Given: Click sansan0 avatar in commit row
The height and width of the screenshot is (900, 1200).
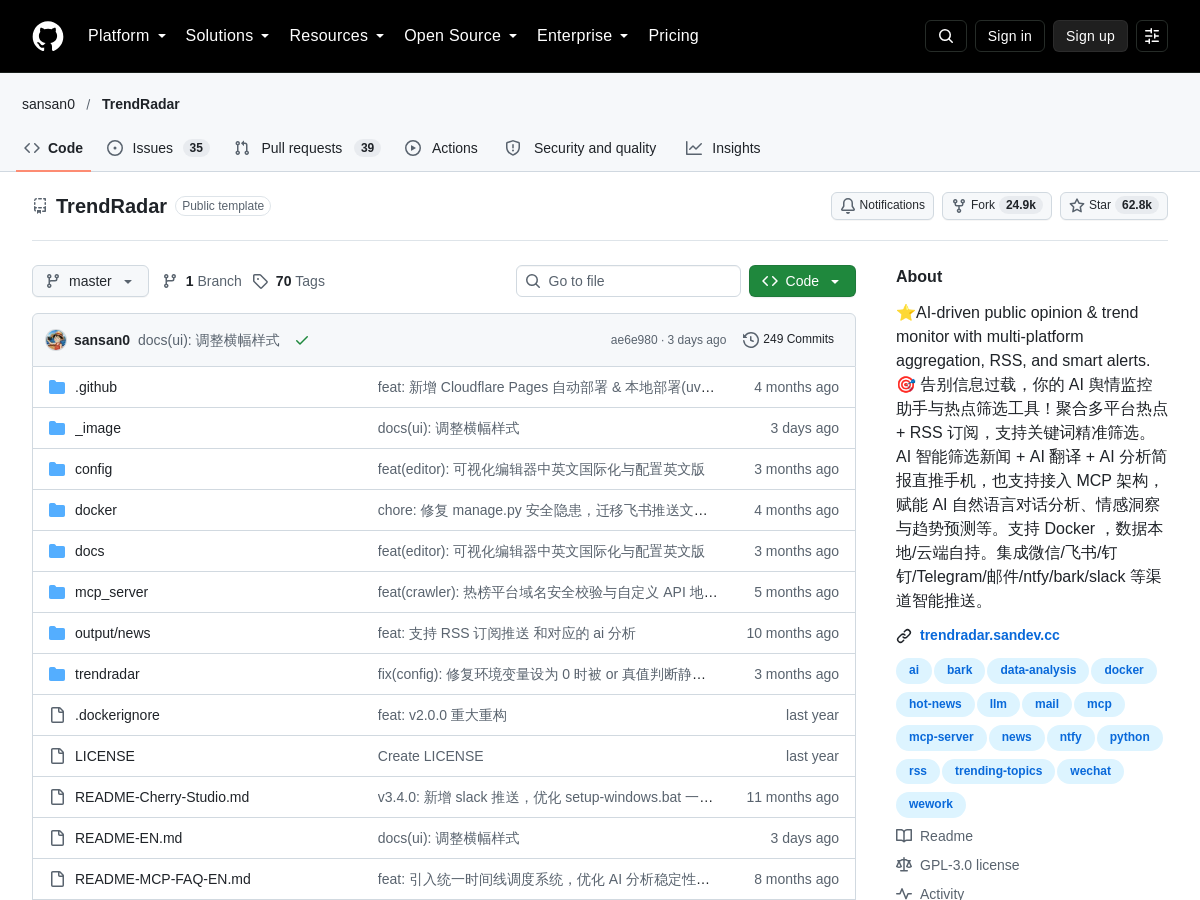Looking at the screenshot, I should [x=56, y=340].
